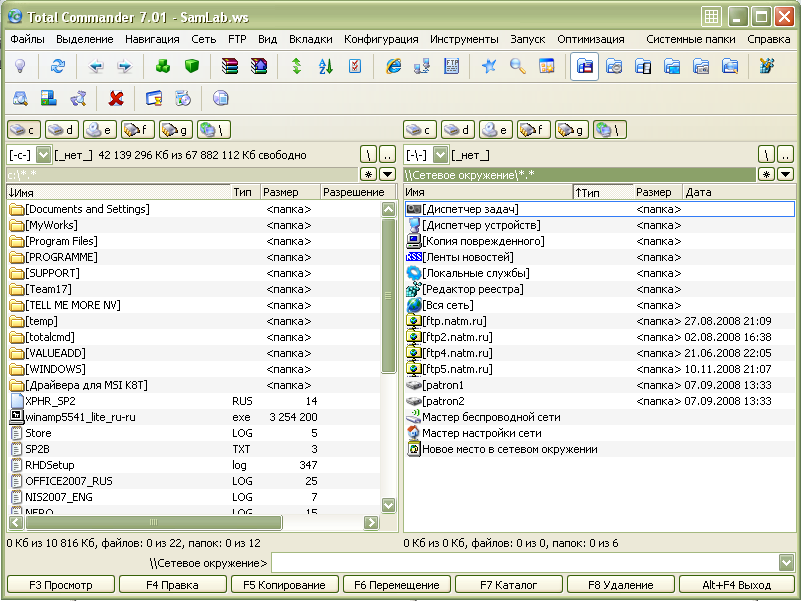Screen dimensions: 801x601
Task: Open left panel favorites asterisk button
Action: coord(368,175)
